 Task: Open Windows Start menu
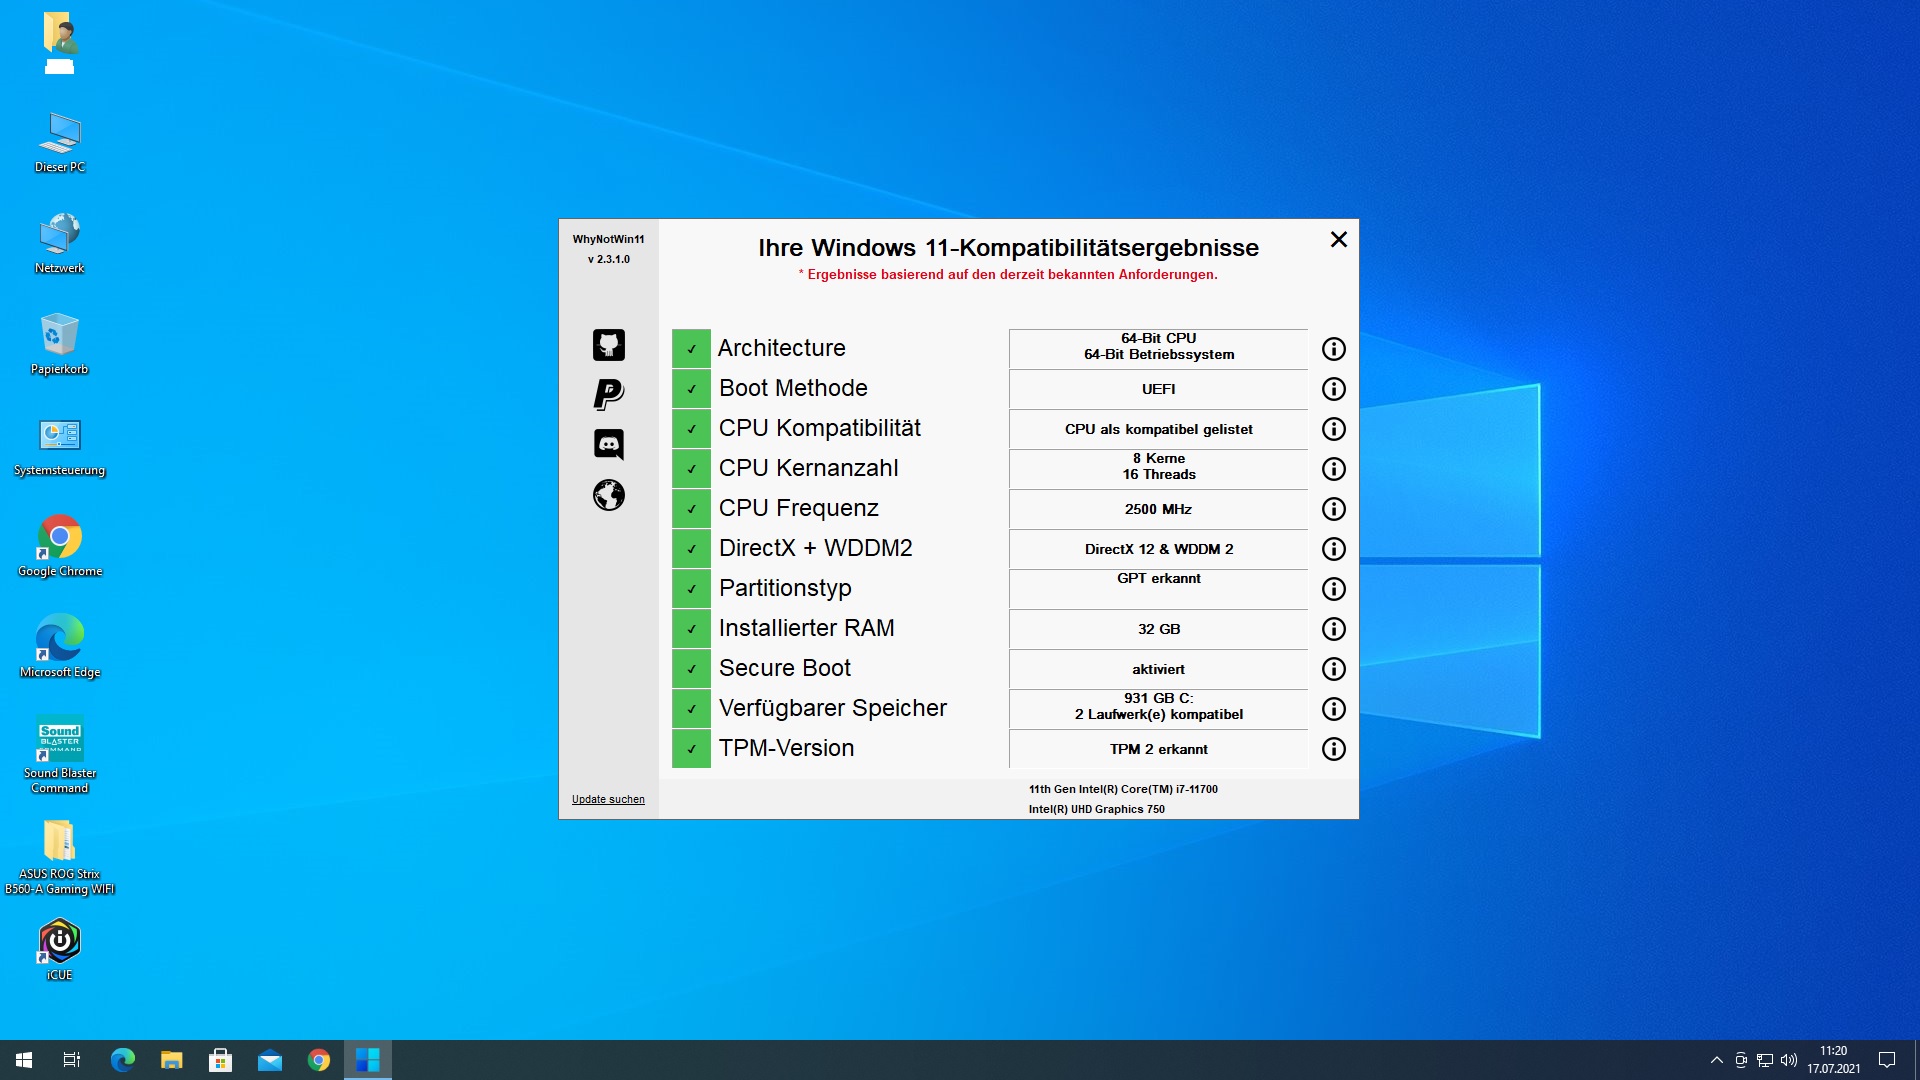(x=24, y=1060)
